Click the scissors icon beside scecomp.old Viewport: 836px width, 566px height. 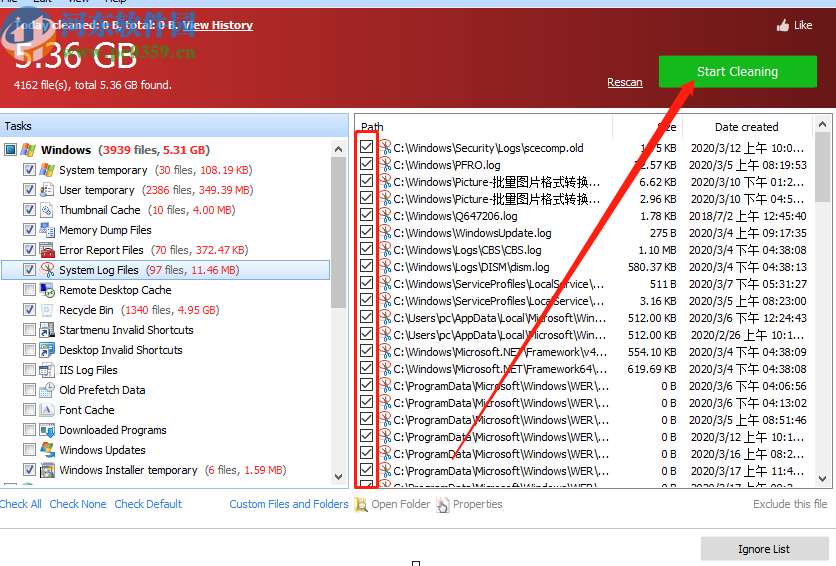385,147
